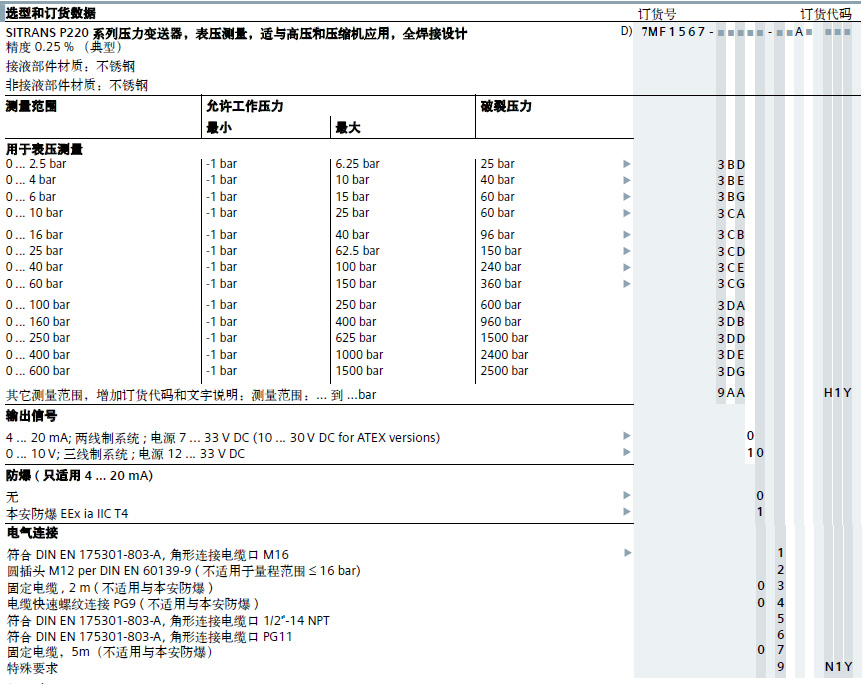Select the 订货号 column header
Viewport: 868px width, 684px height.
[657, 14]
